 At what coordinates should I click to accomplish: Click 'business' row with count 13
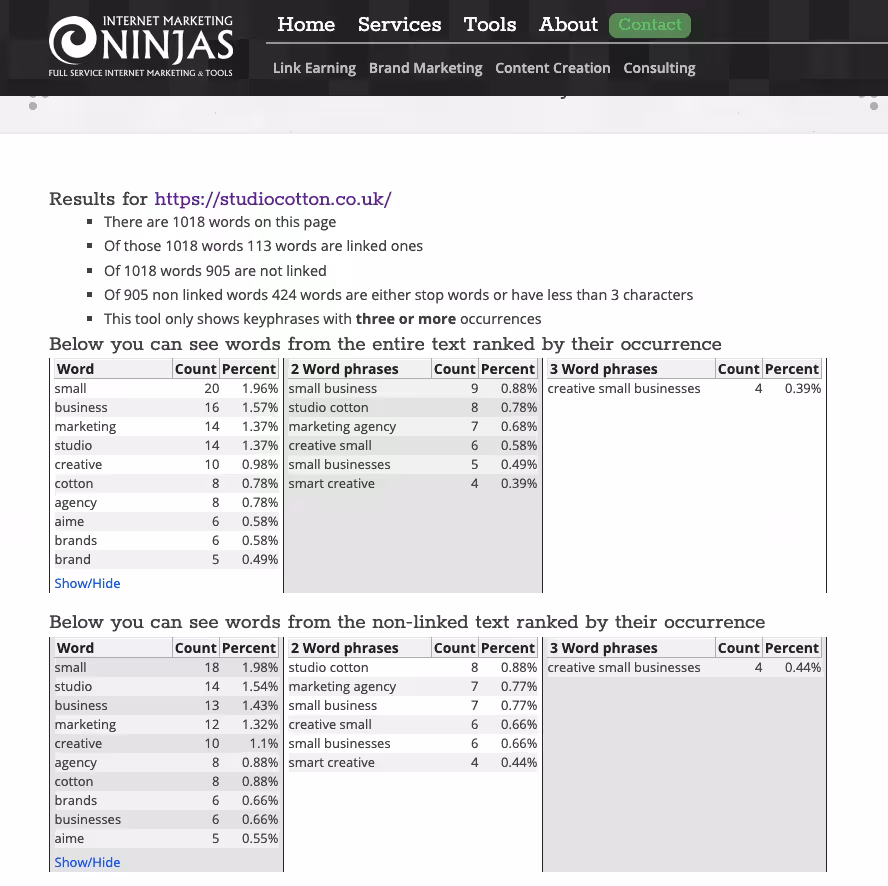pyautogui.click(x=166, y=705)
